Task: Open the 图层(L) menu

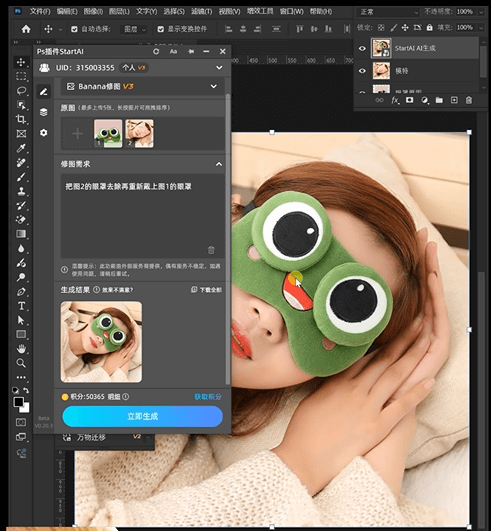Action: (x=119, y=12)
